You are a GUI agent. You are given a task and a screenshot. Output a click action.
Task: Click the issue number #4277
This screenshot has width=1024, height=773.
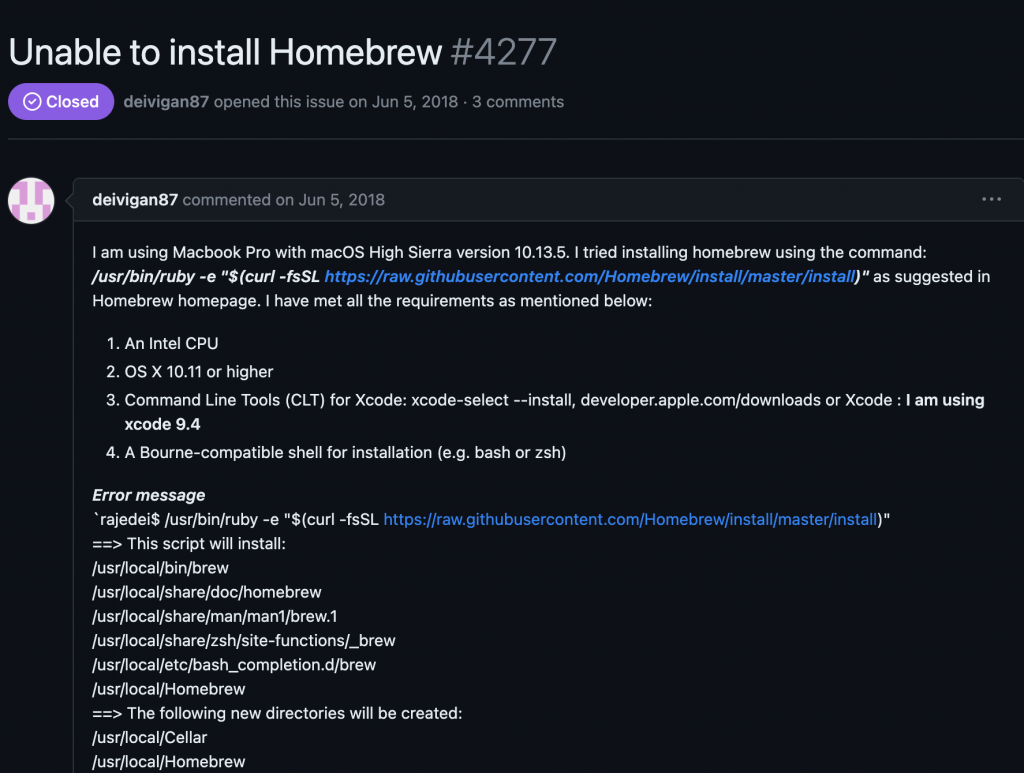[504, 52]
